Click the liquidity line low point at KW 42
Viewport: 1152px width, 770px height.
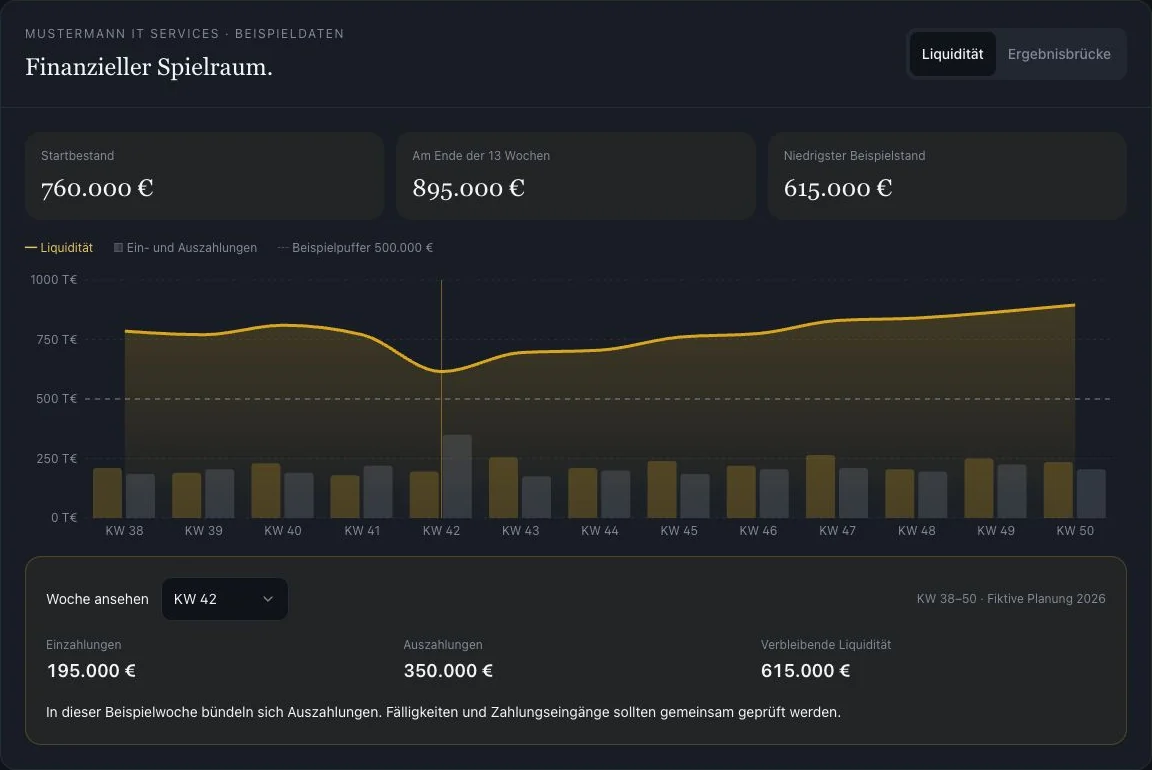(x=442, y=371)
